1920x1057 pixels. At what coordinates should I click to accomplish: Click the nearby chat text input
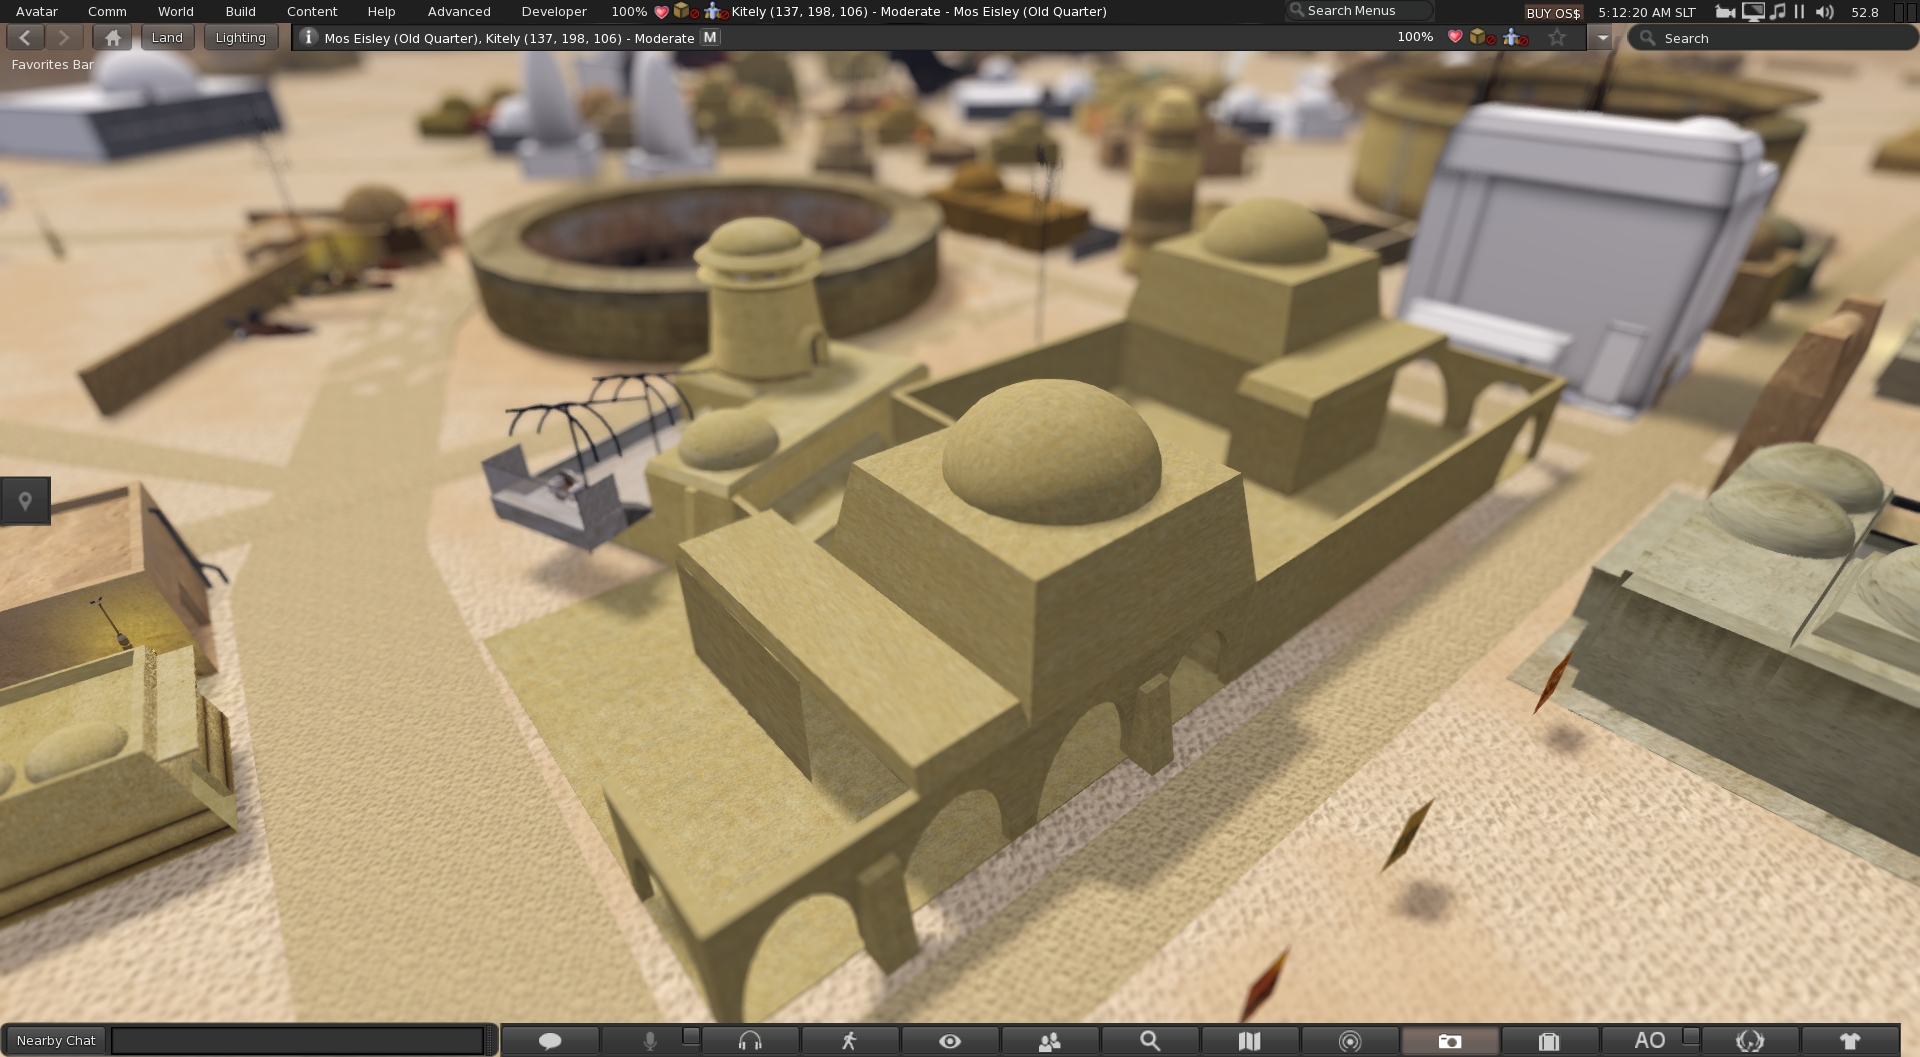click(298, 1041)
